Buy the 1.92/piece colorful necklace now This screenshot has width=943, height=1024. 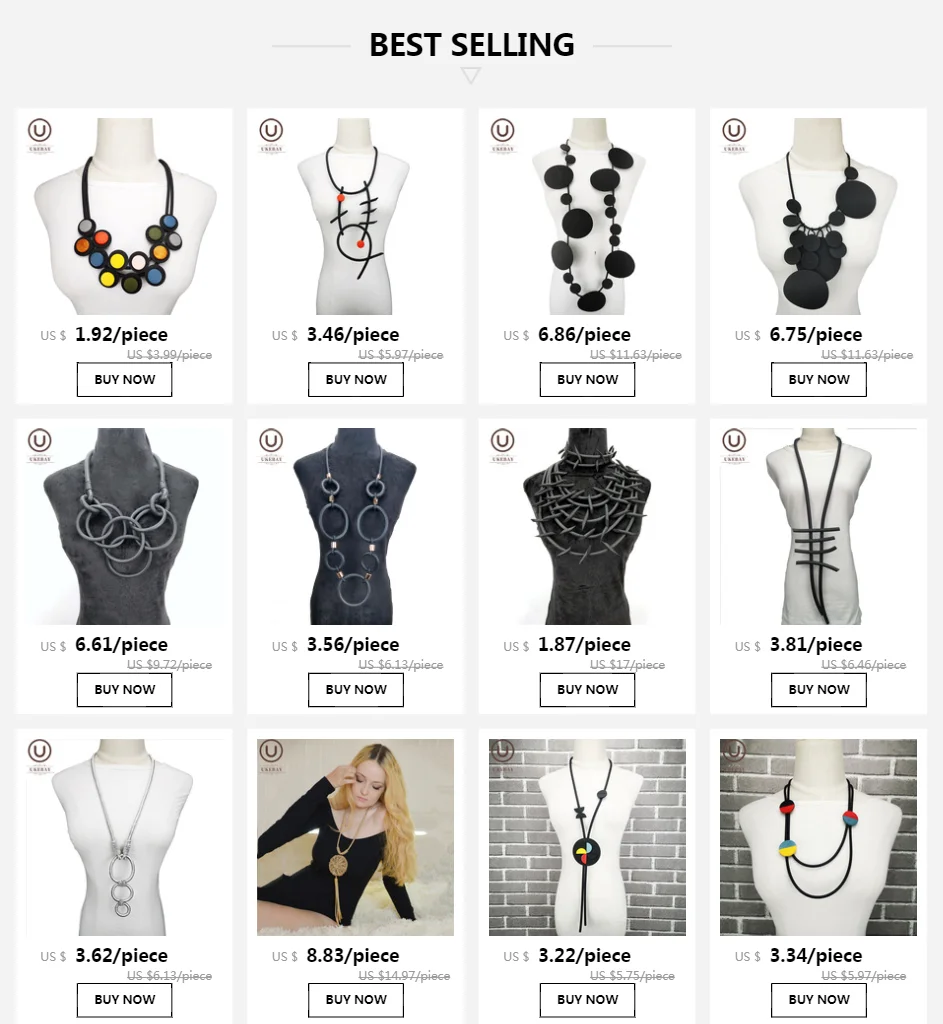pos(125,379)
